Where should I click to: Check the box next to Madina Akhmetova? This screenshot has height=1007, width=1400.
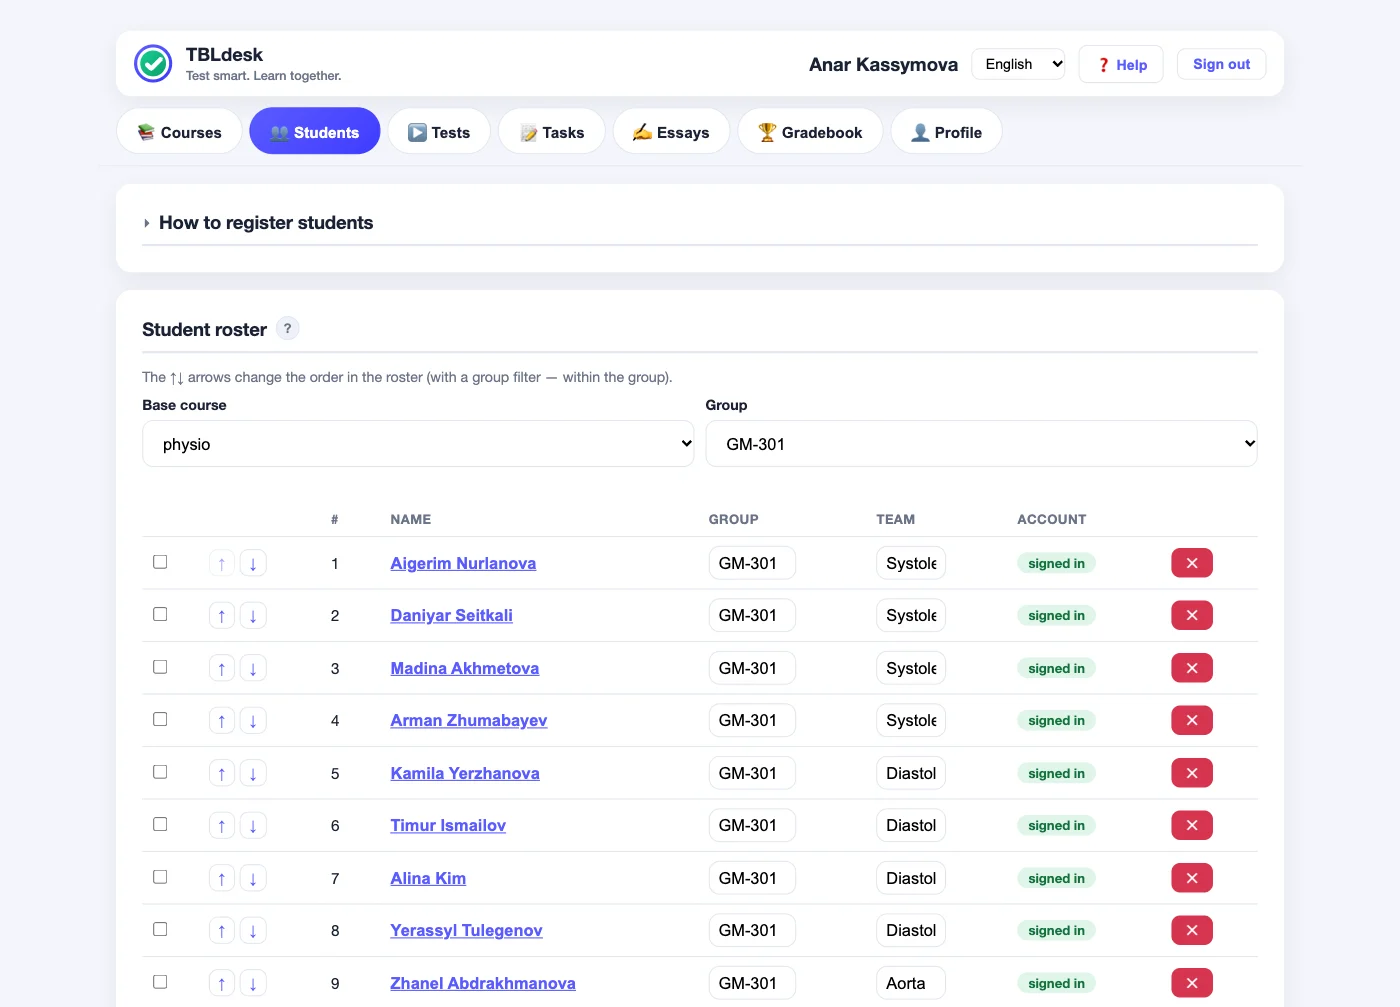[160, 667]
